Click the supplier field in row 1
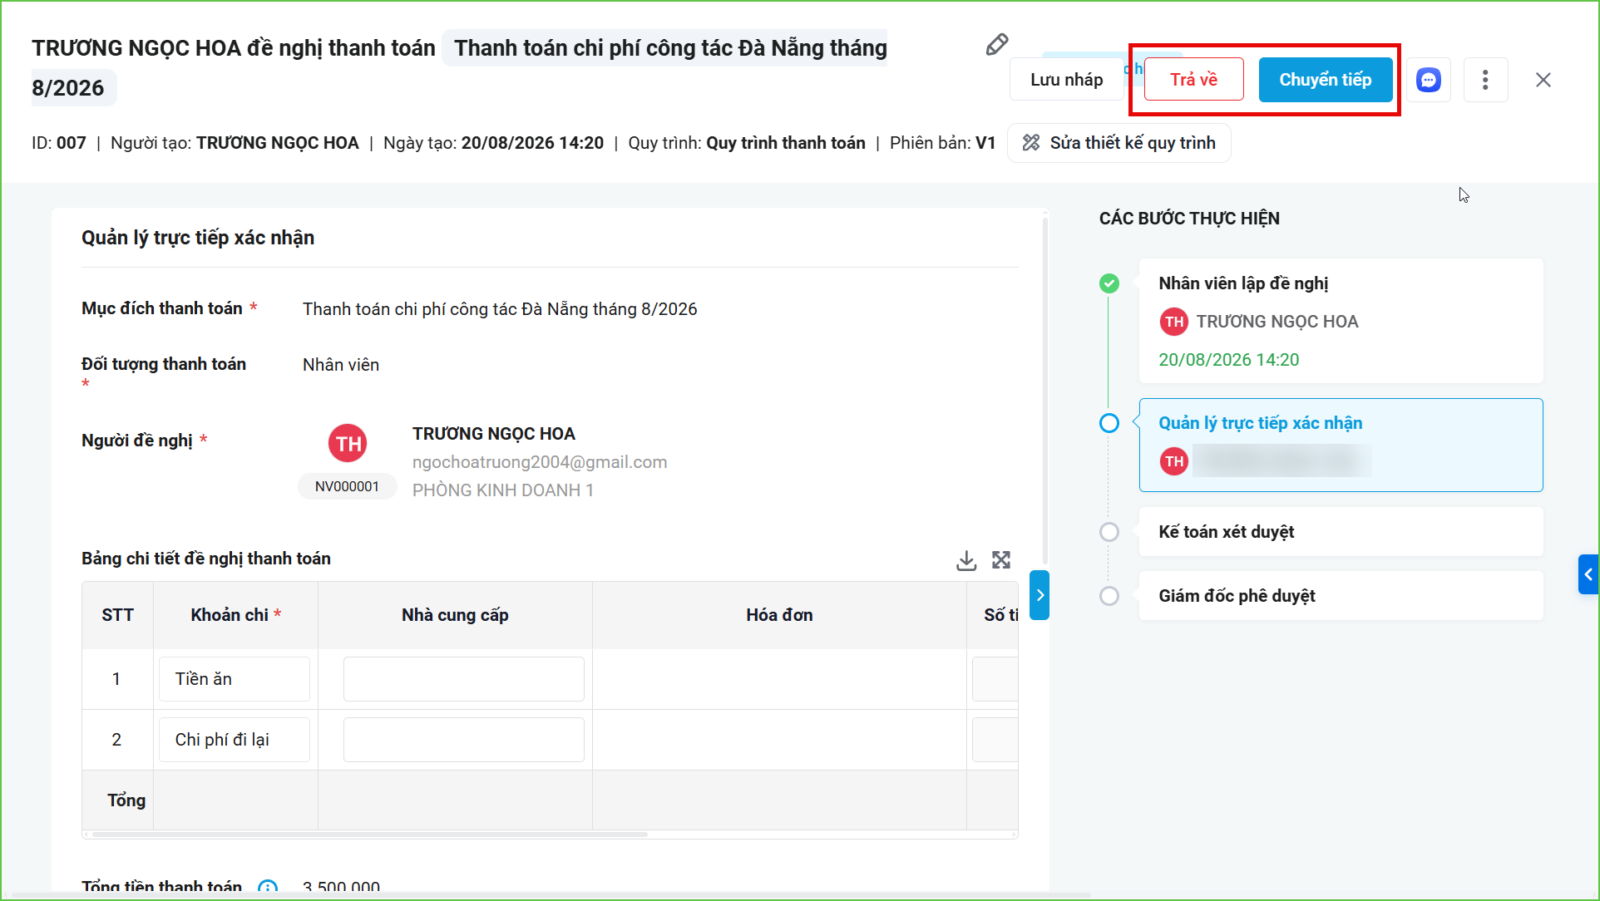 coord(464,679)
